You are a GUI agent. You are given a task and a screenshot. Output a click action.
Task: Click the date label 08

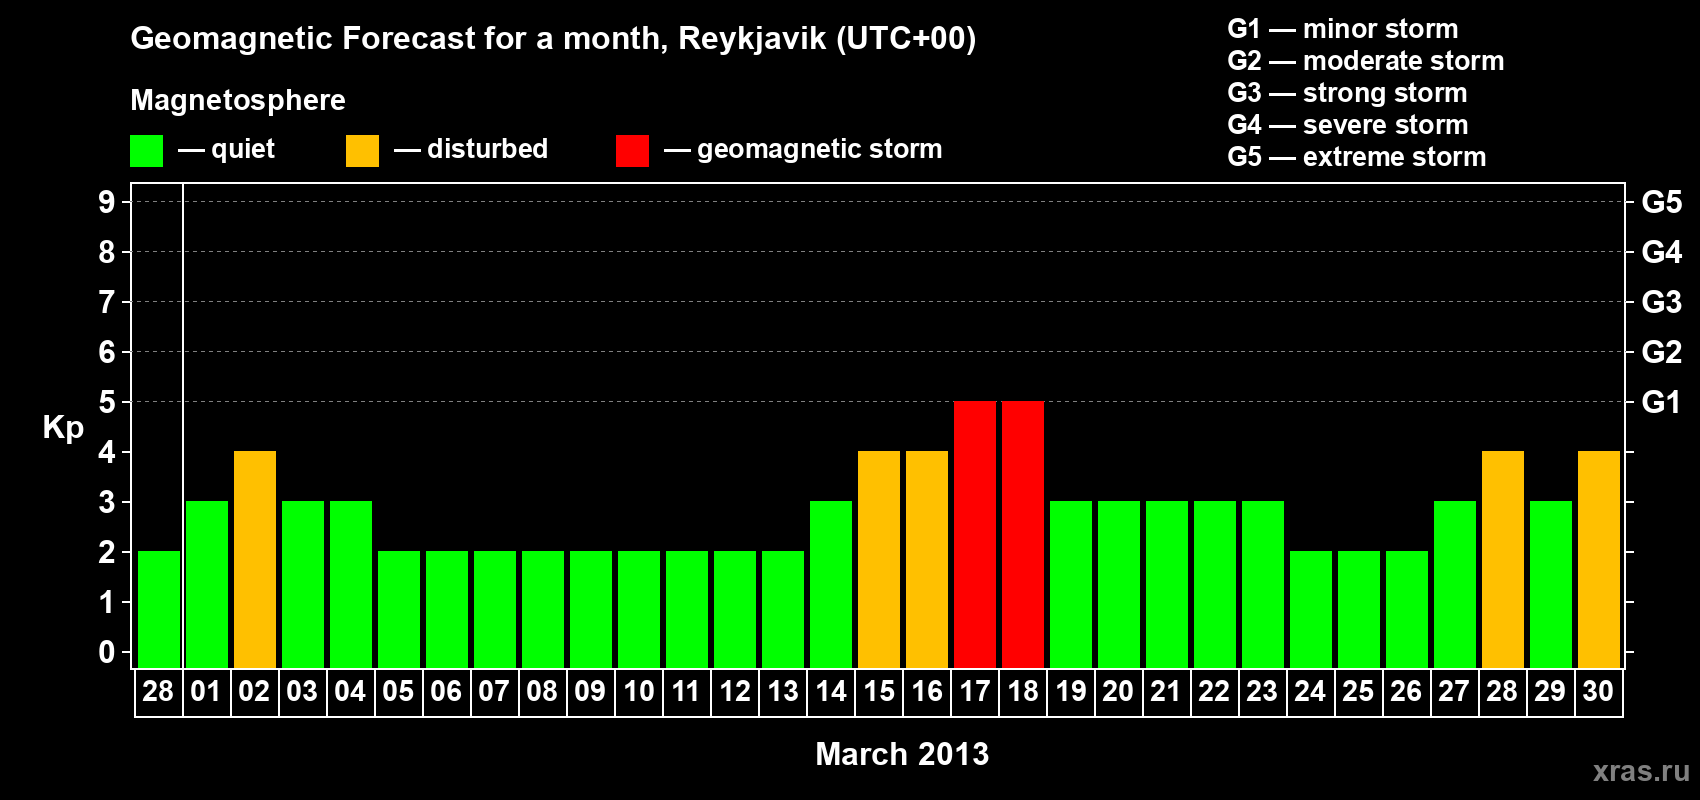pos(542,692)
